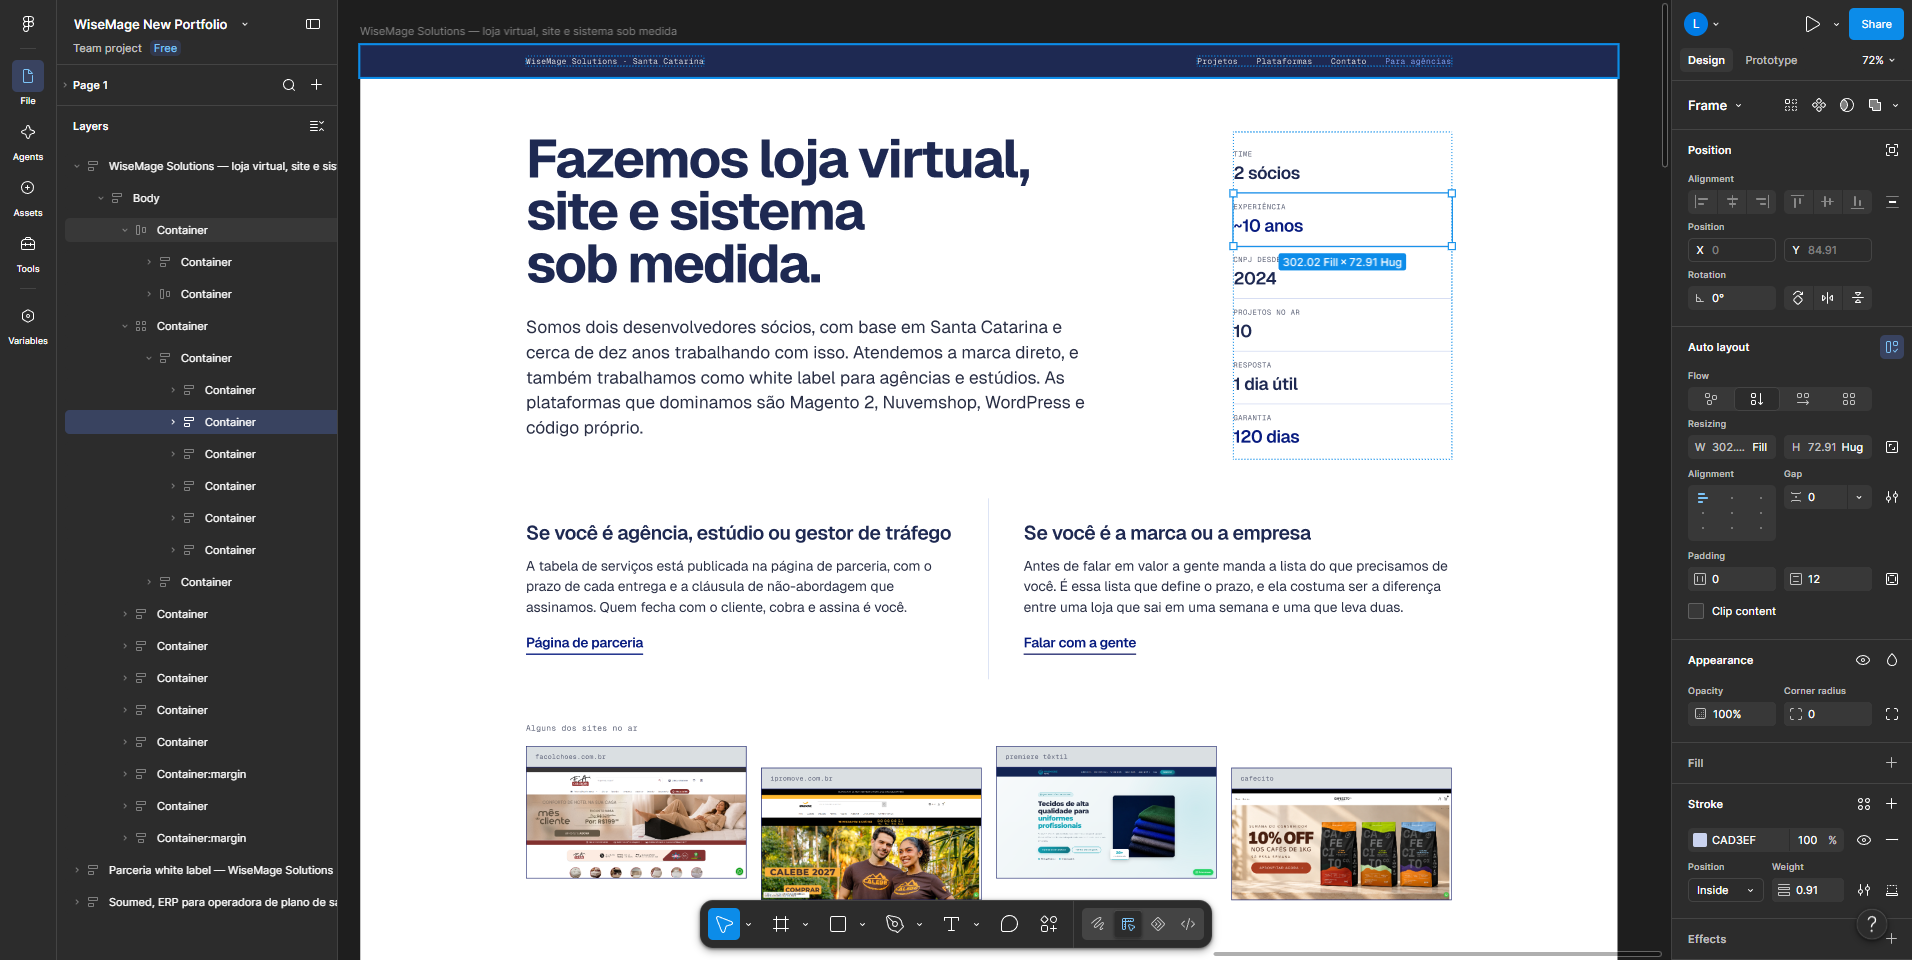The image size is (1912, 960).
Task: Select the Comment tool
Action: [1009, 924]
